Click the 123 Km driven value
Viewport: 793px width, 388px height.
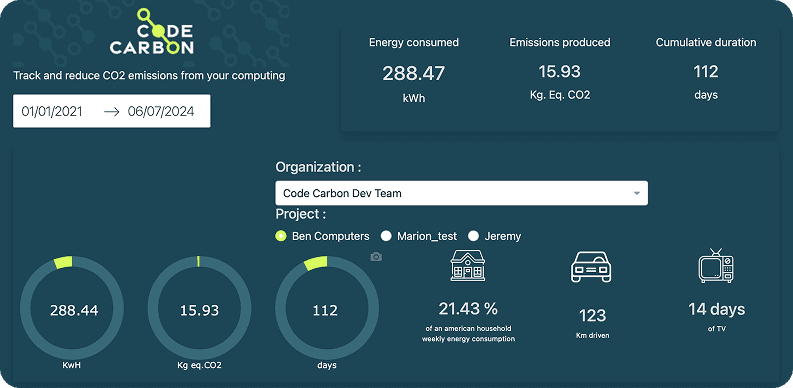pyautogui.click(x=592, y=316)
